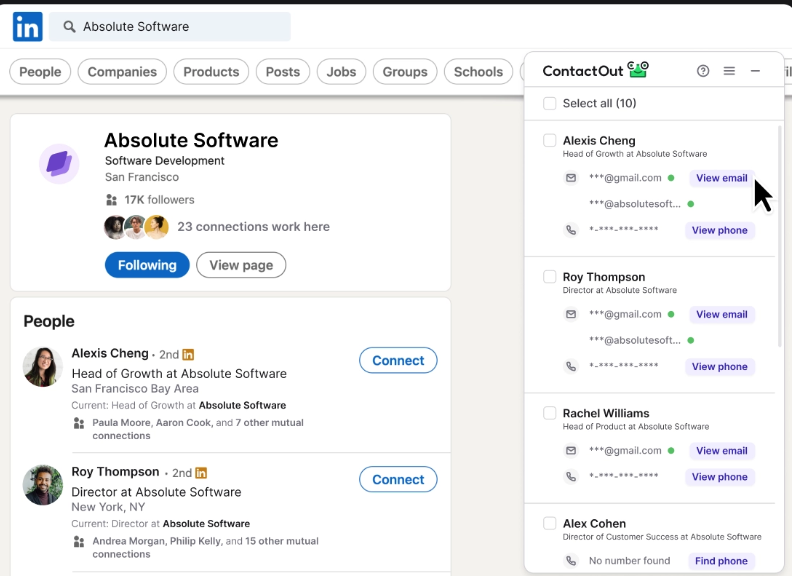This screenshot has width=792, height=576.
Task: Click Rachel Williams's name in ContactOut
Action: point(606,413)
